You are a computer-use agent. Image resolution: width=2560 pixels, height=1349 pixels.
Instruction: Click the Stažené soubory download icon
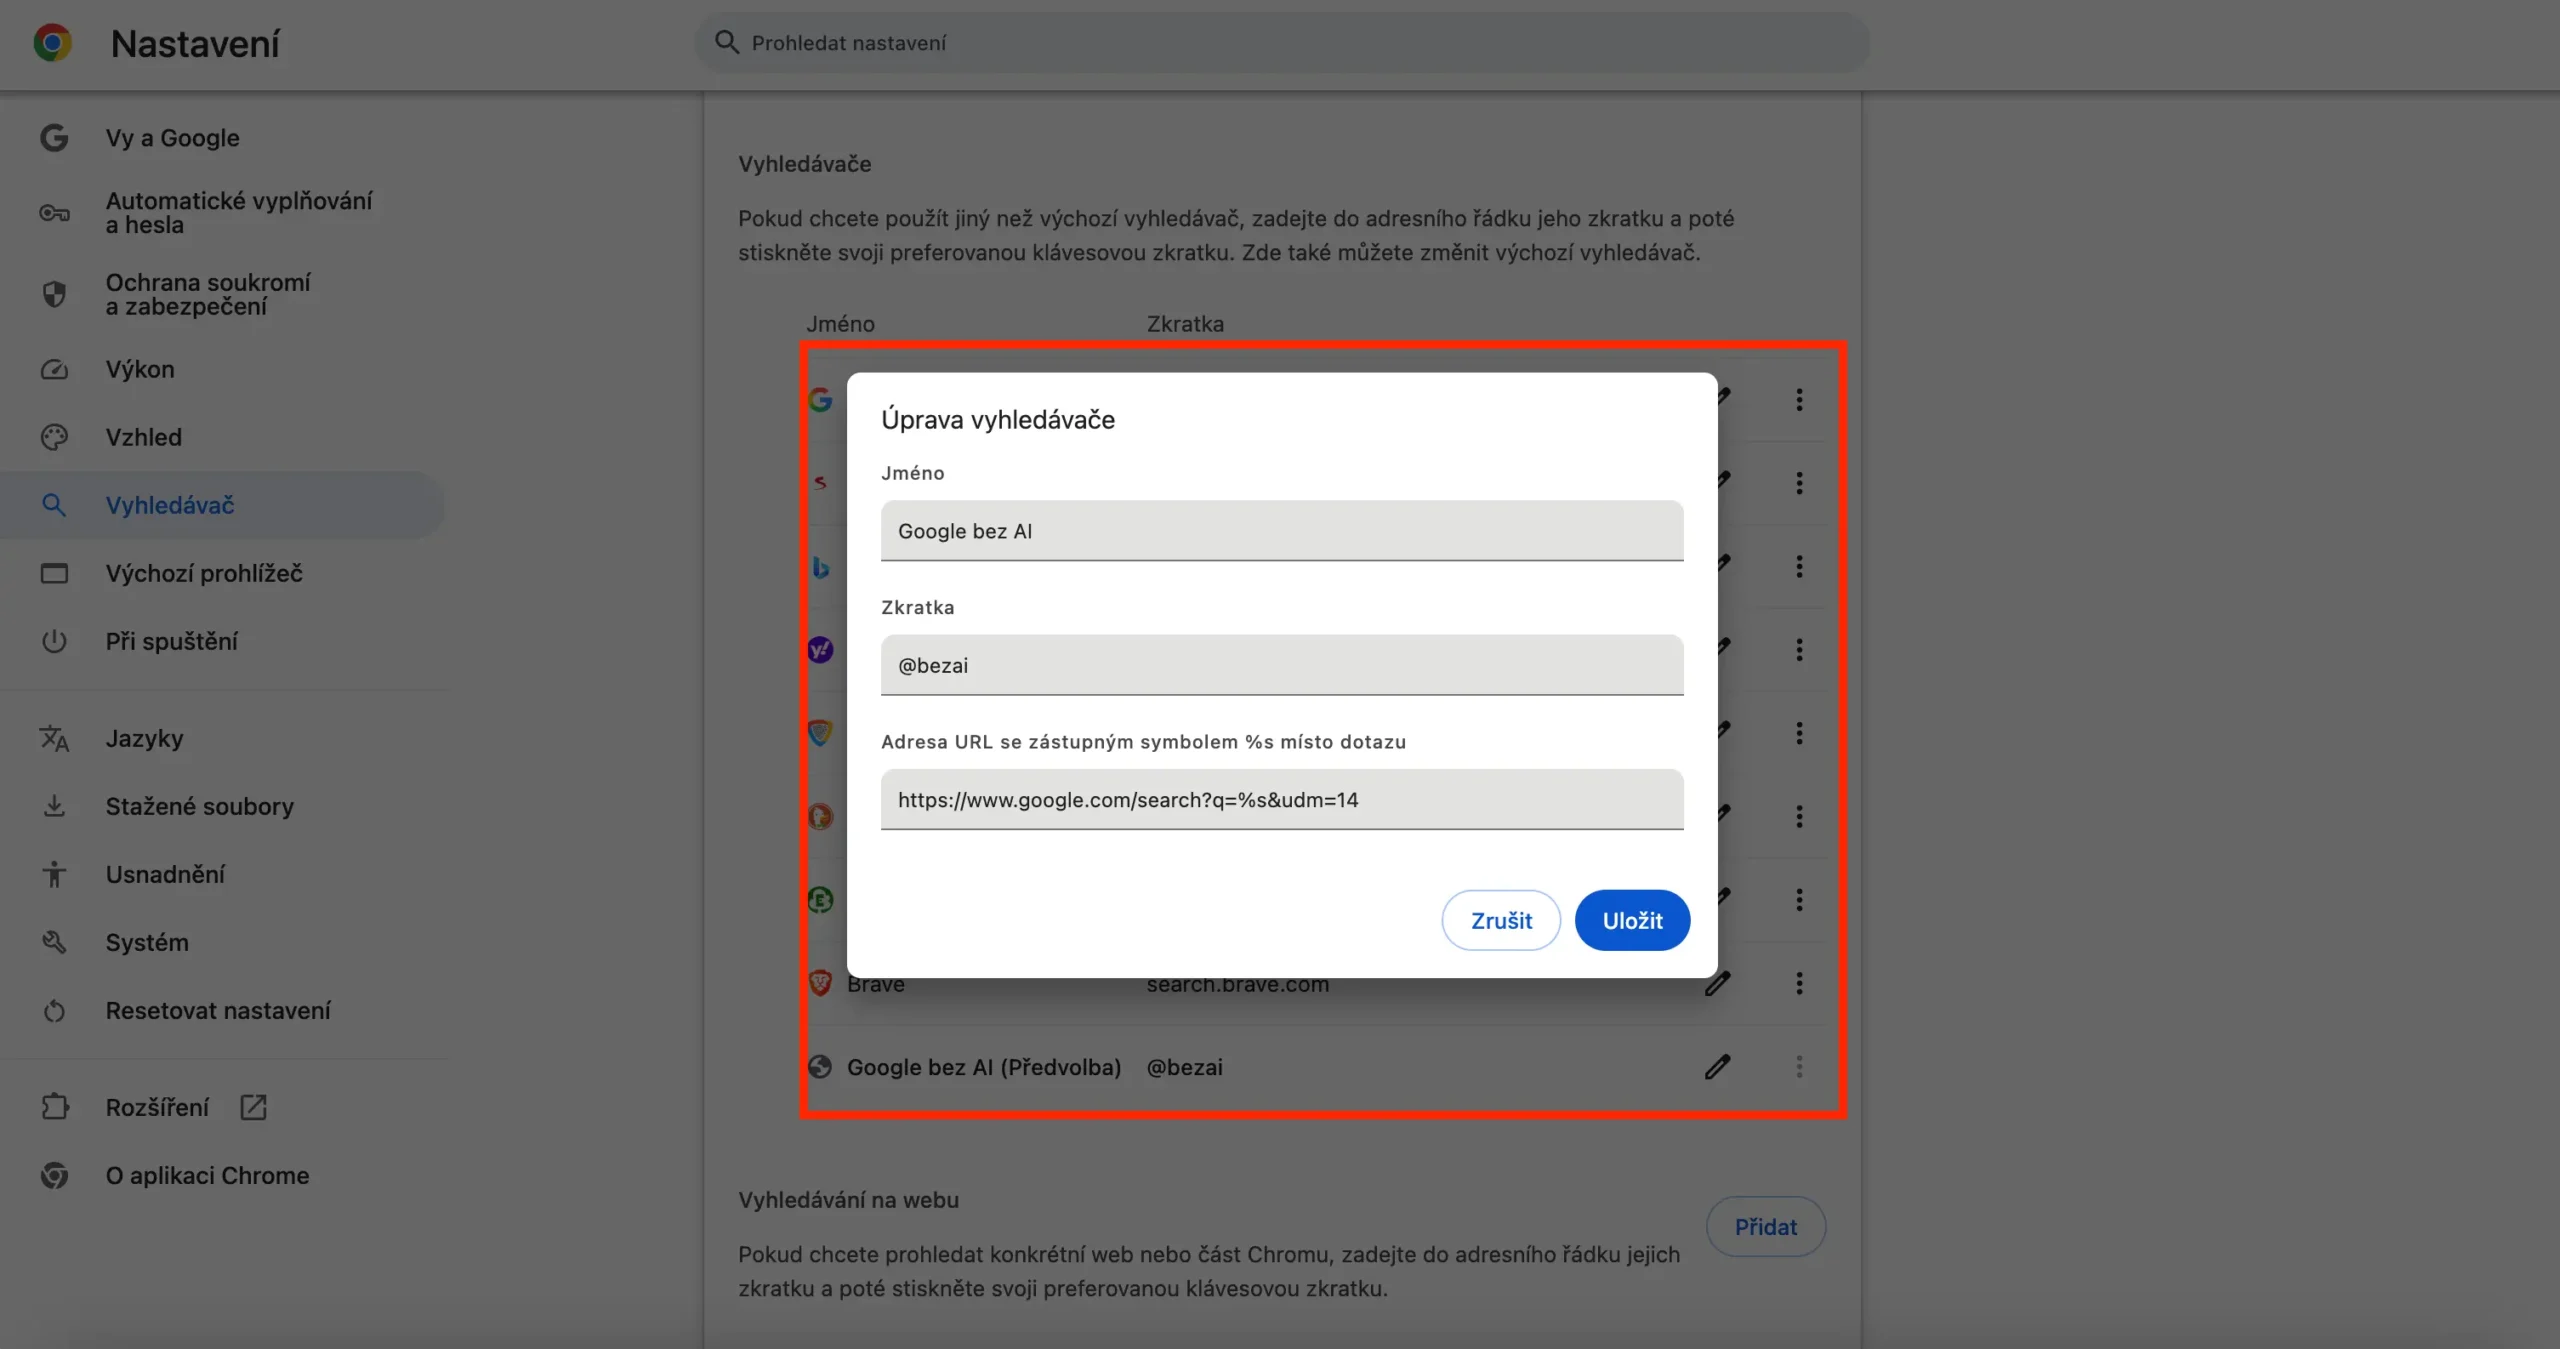(x=54, y=806)
